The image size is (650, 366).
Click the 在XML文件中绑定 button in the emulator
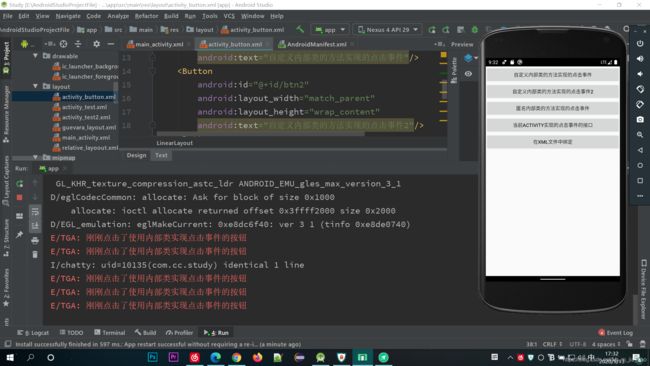(x=553, y=142)
